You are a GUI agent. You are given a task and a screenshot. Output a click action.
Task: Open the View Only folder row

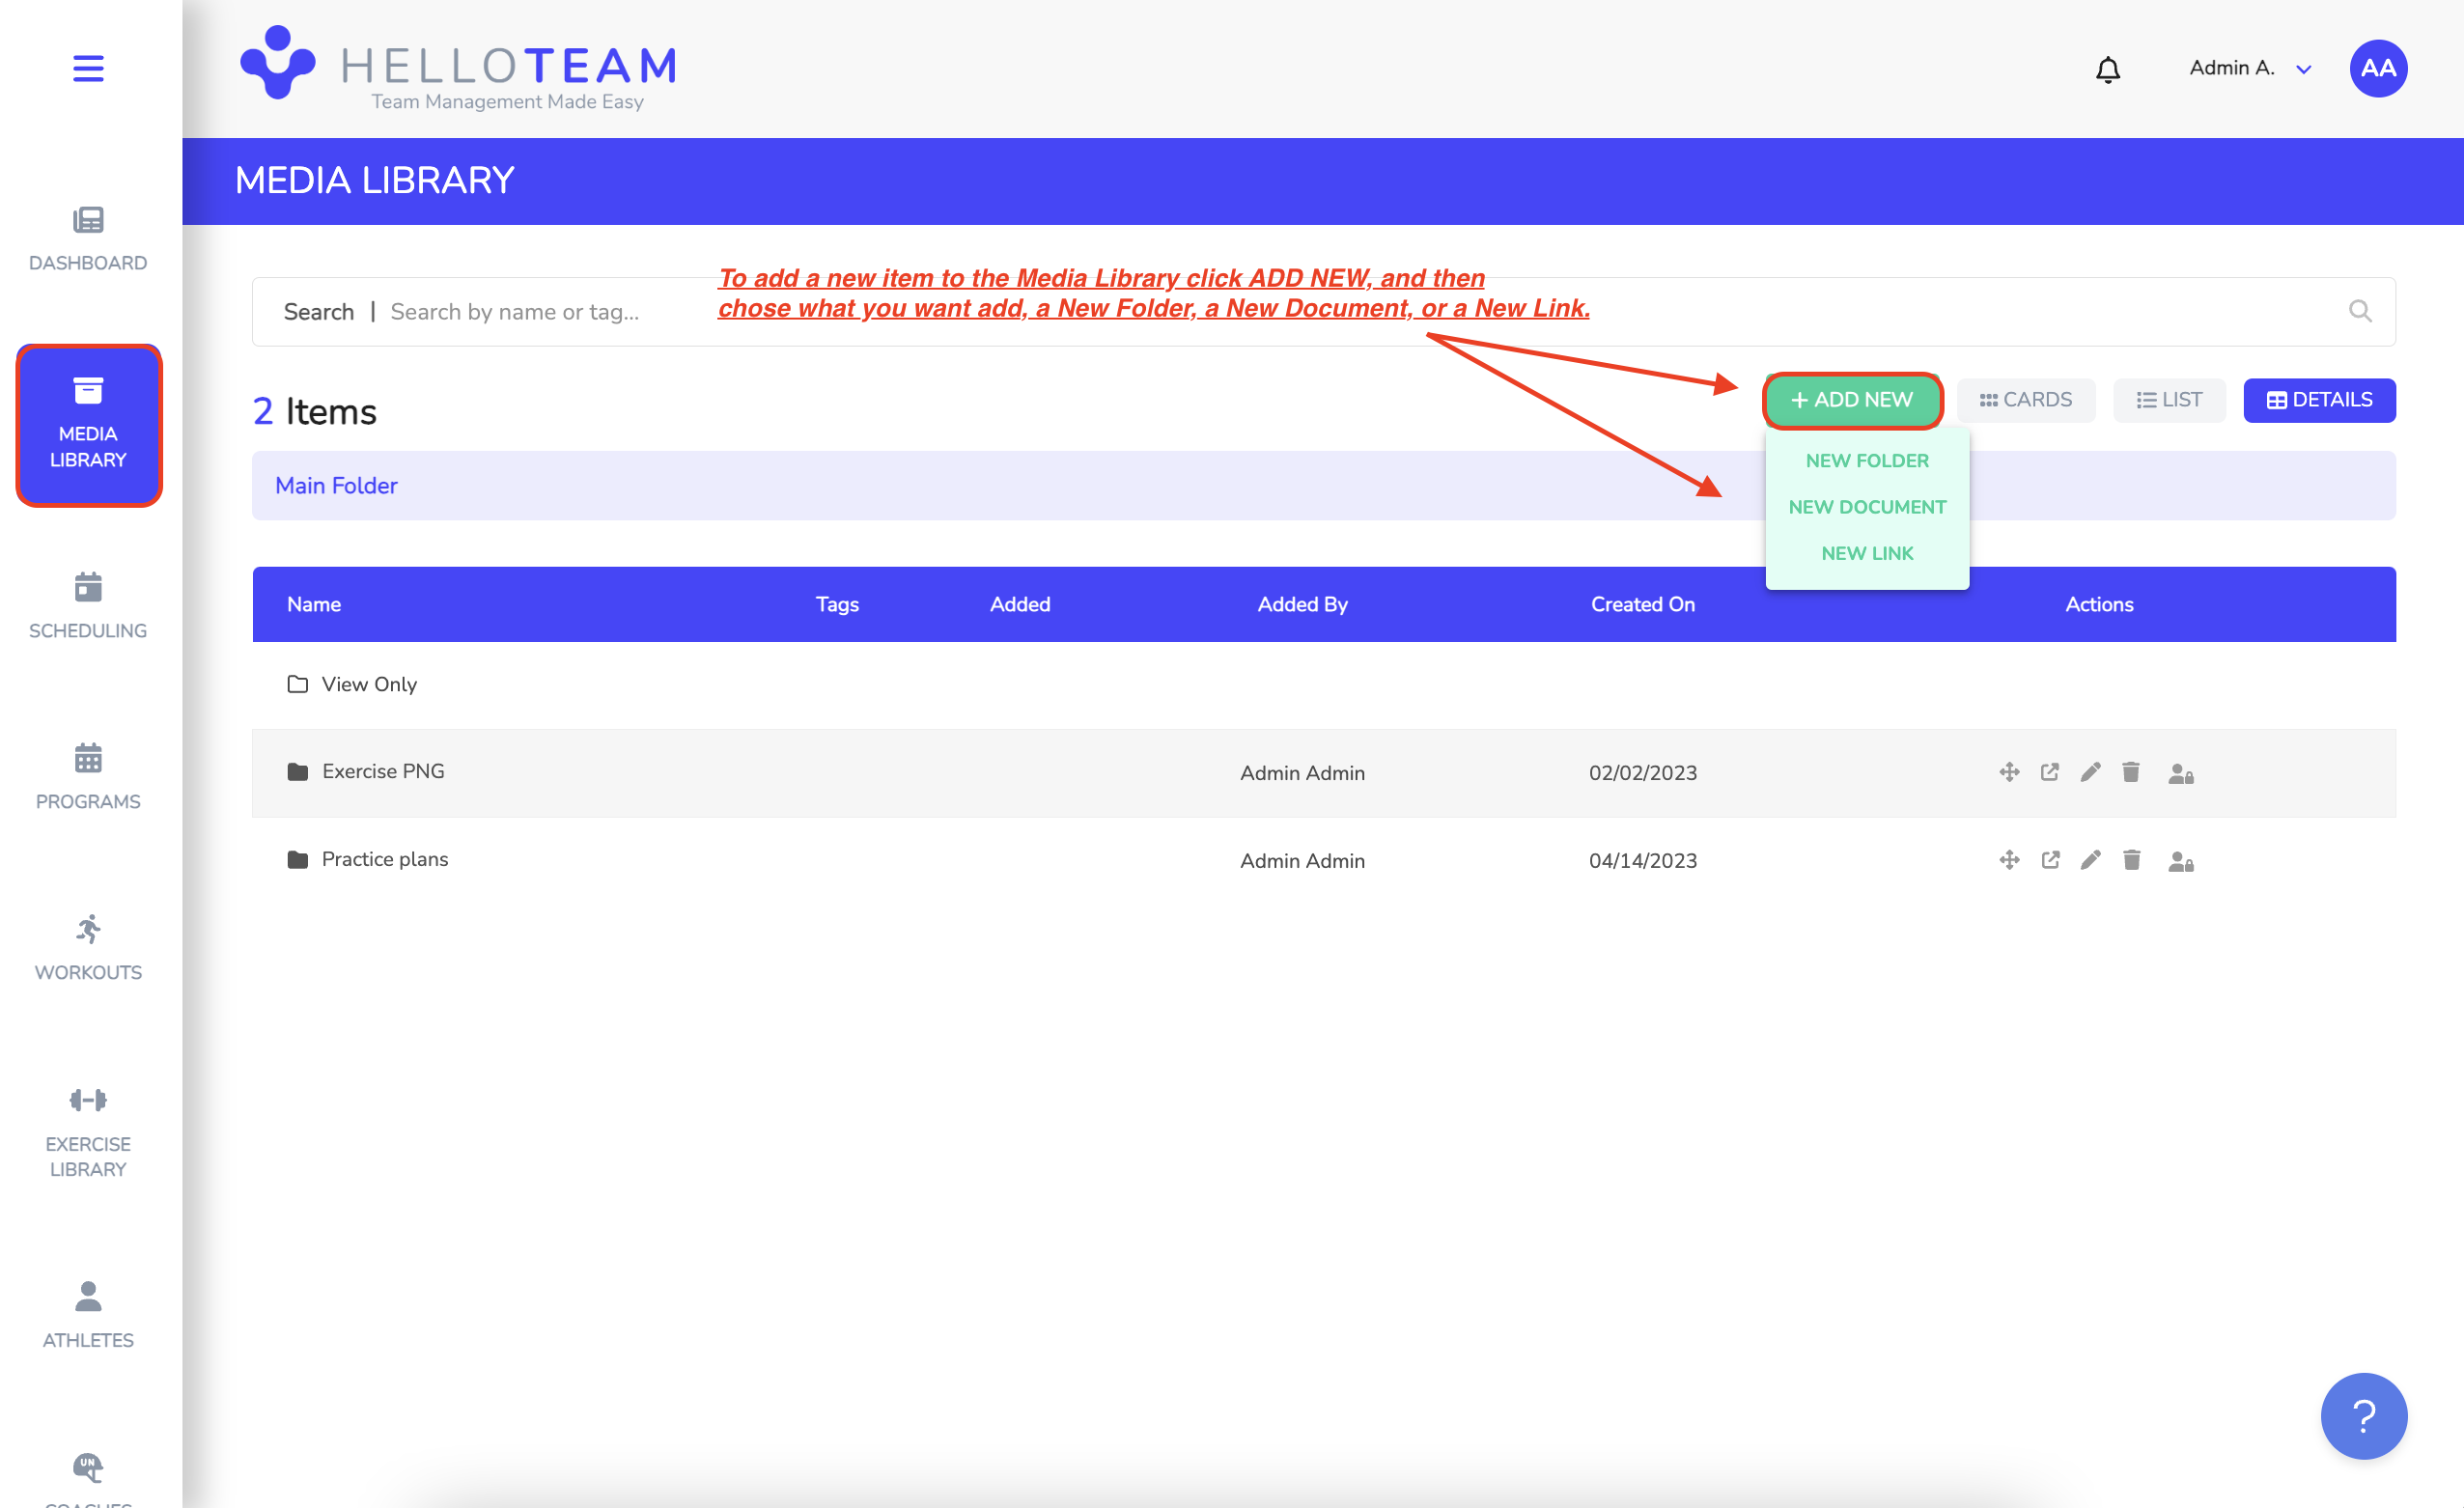[x=368, y=684]
